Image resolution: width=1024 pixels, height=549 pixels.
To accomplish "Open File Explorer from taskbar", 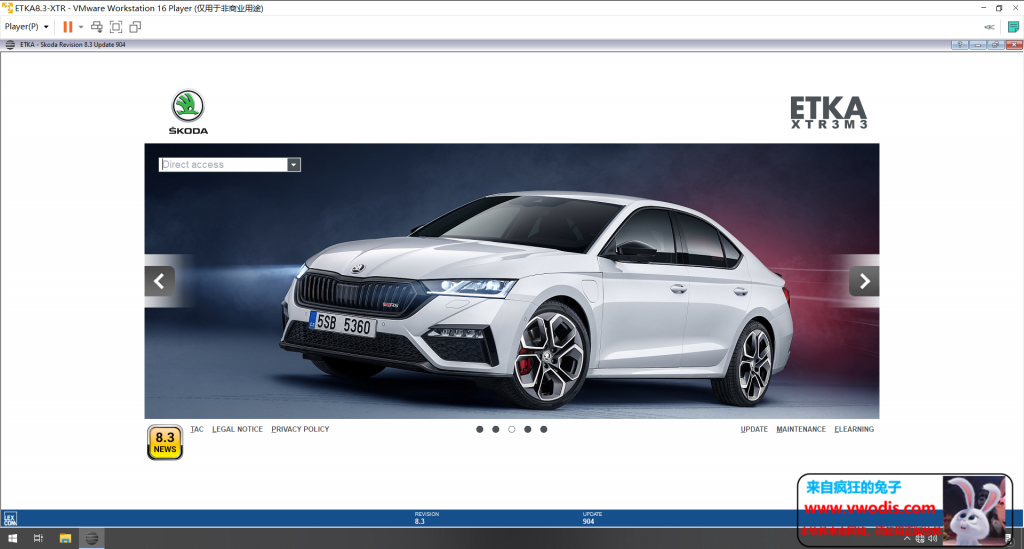I will [65, 539].
